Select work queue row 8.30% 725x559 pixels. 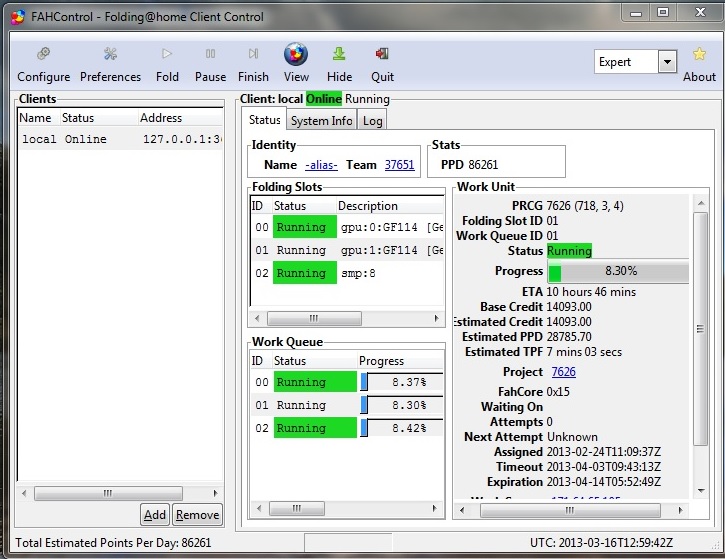click(x=347, y=405)
